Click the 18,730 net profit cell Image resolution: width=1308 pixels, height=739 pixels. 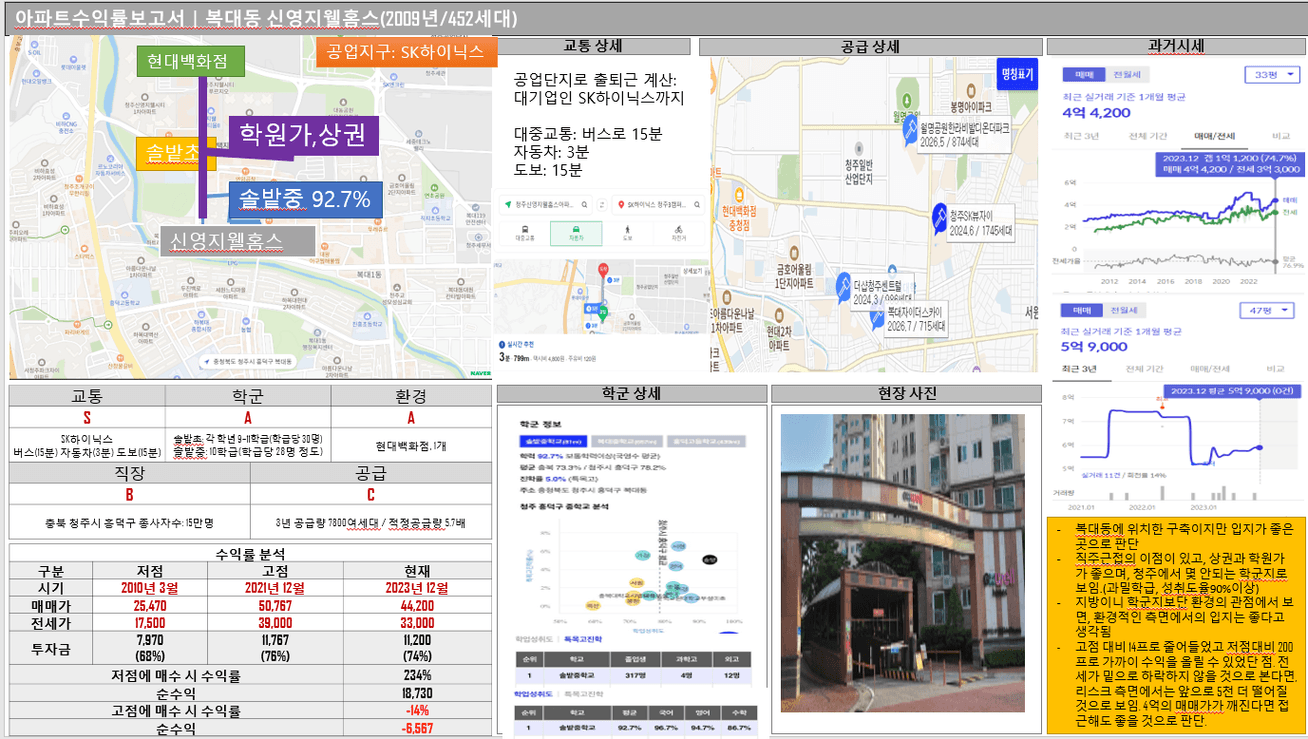[x=416, y=693]
